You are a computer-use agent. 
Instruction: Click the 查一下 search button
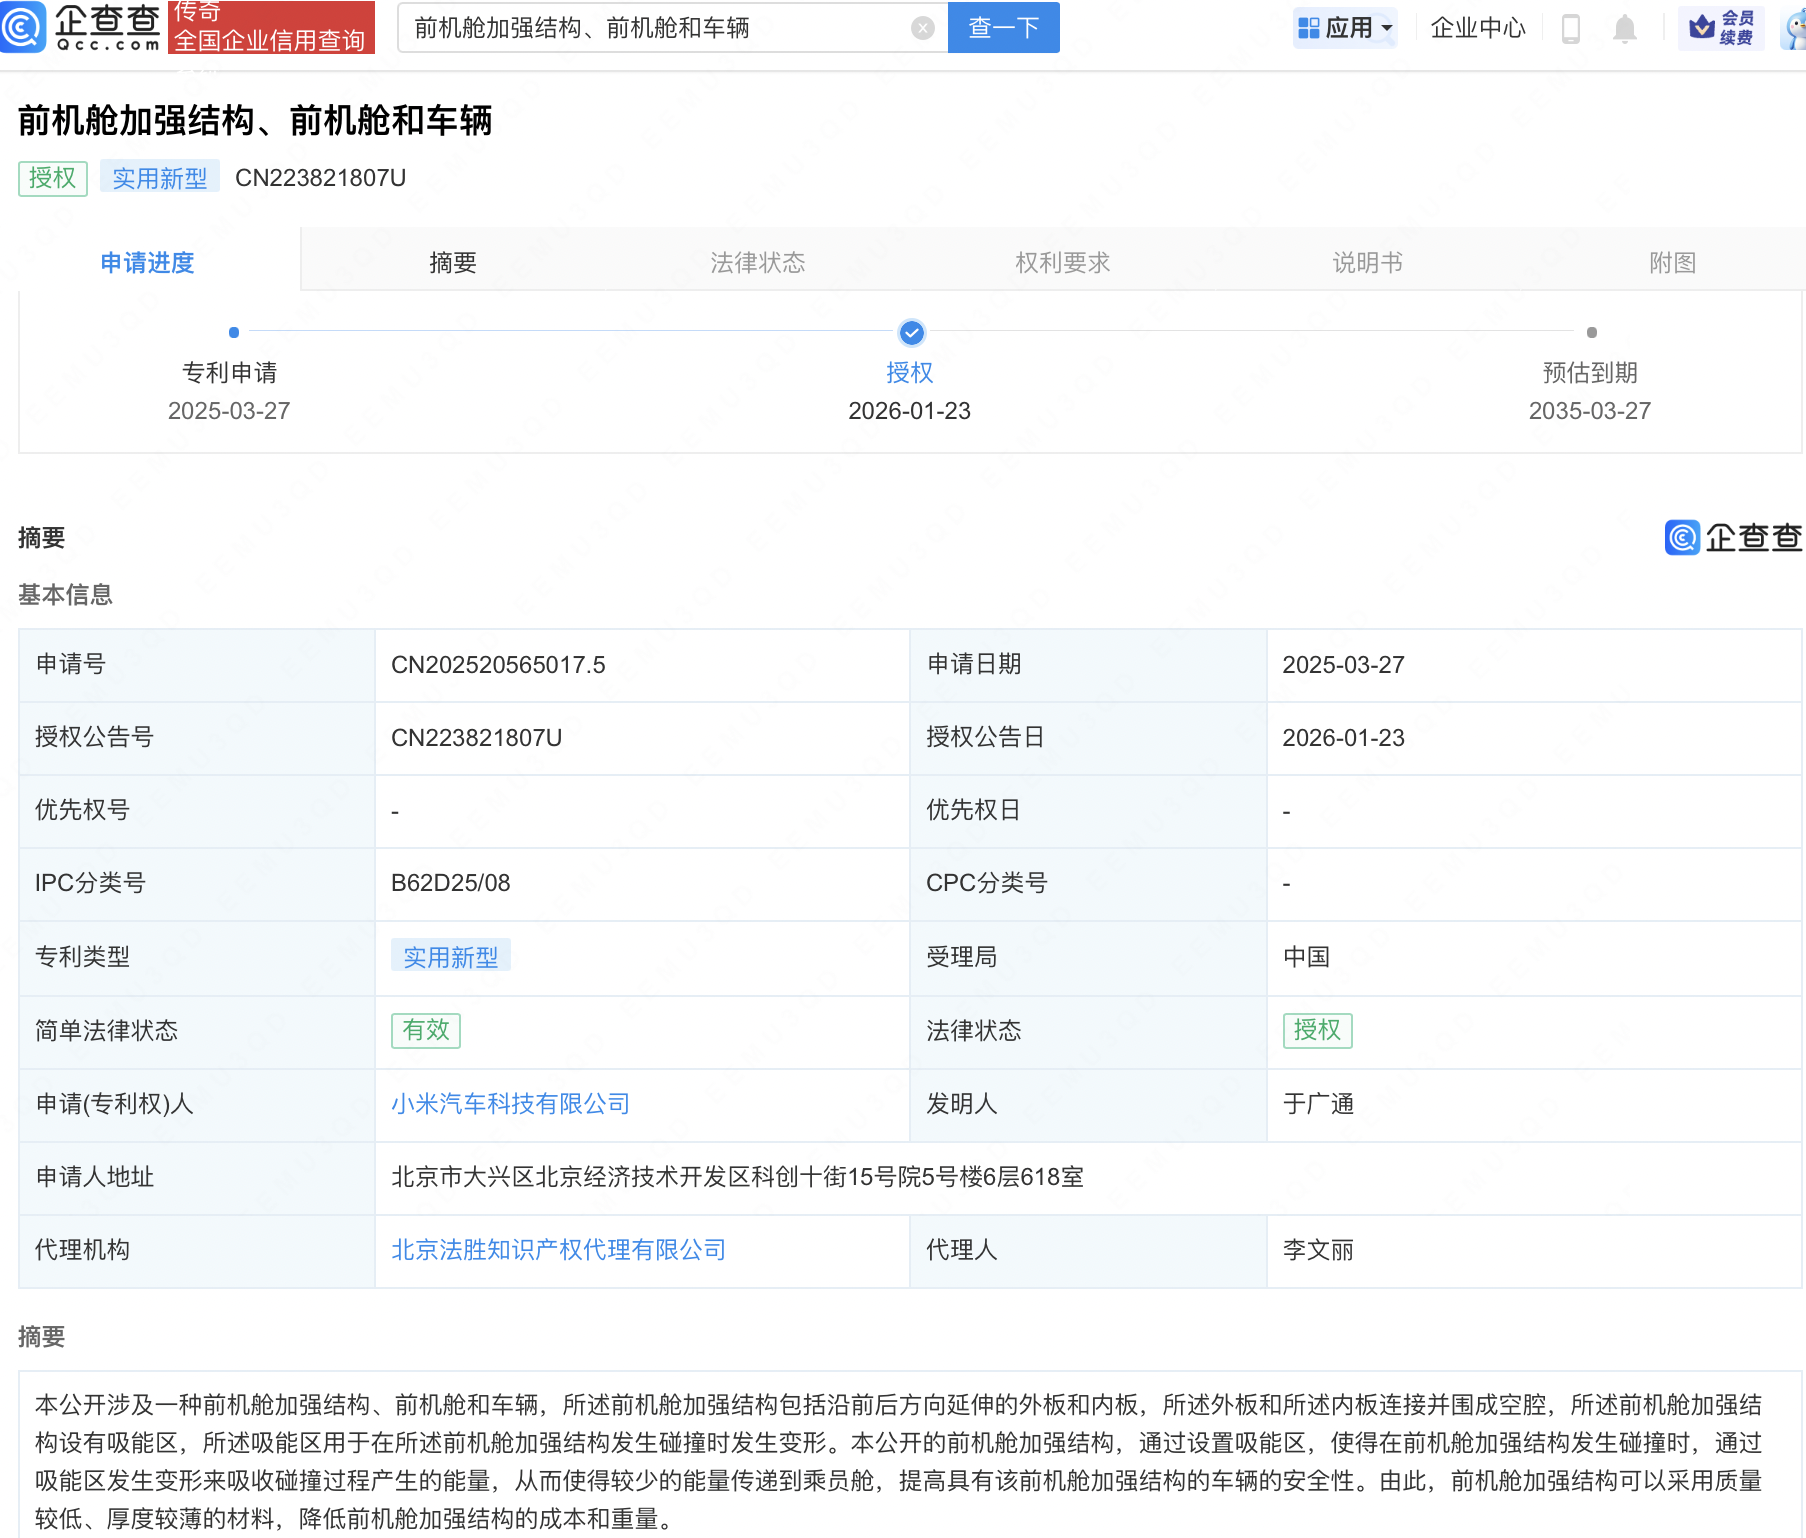(1003, 27)
